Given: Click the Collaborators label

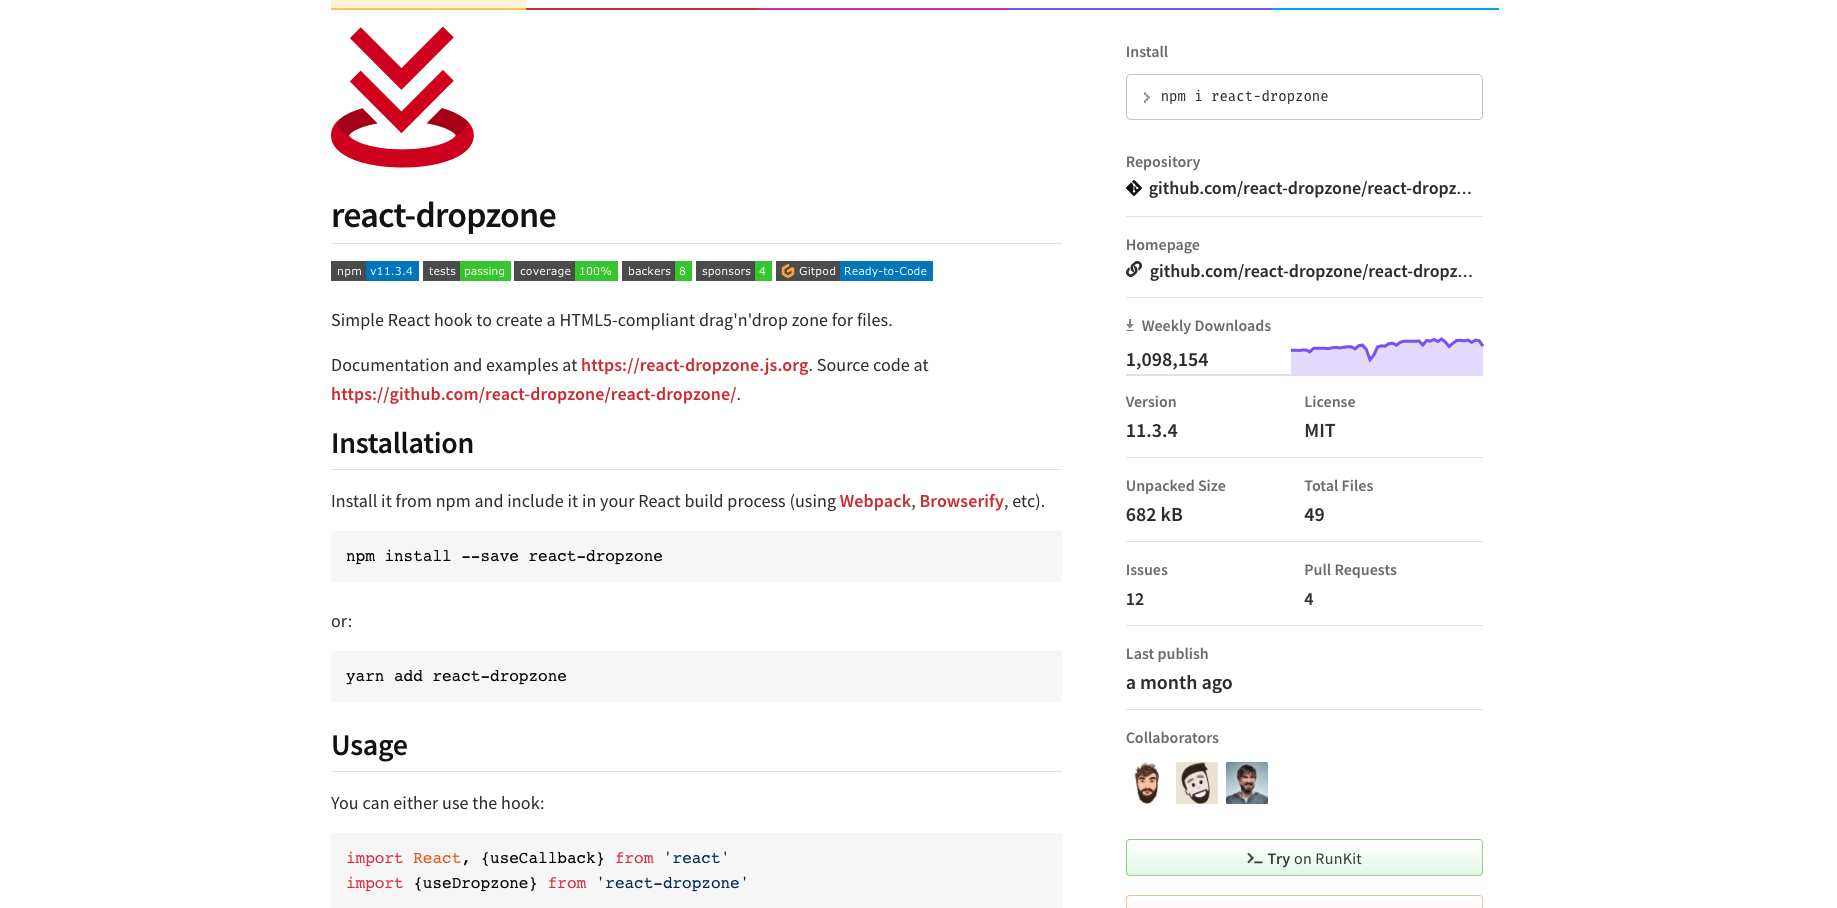Looking at the screenshot, I should 1172,738.
